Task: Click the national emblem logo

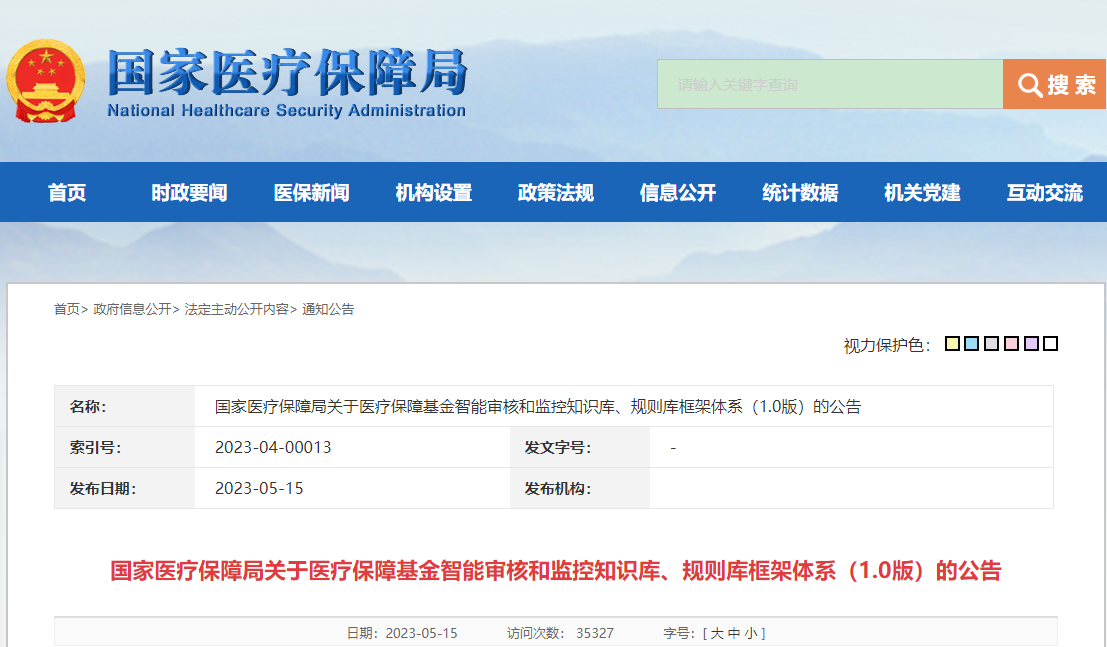Action: click(46, 81)
